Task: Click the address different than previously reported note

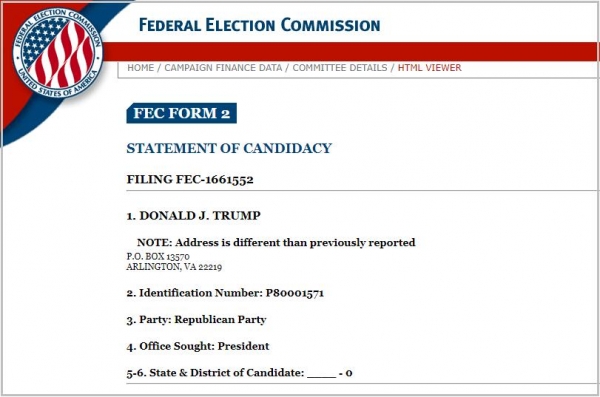Action: click(276, 242)
